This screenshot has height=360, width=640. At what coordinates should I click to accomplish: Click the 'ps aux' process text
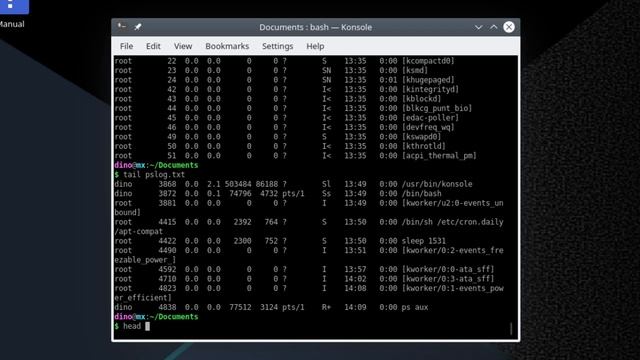[415, 307]
